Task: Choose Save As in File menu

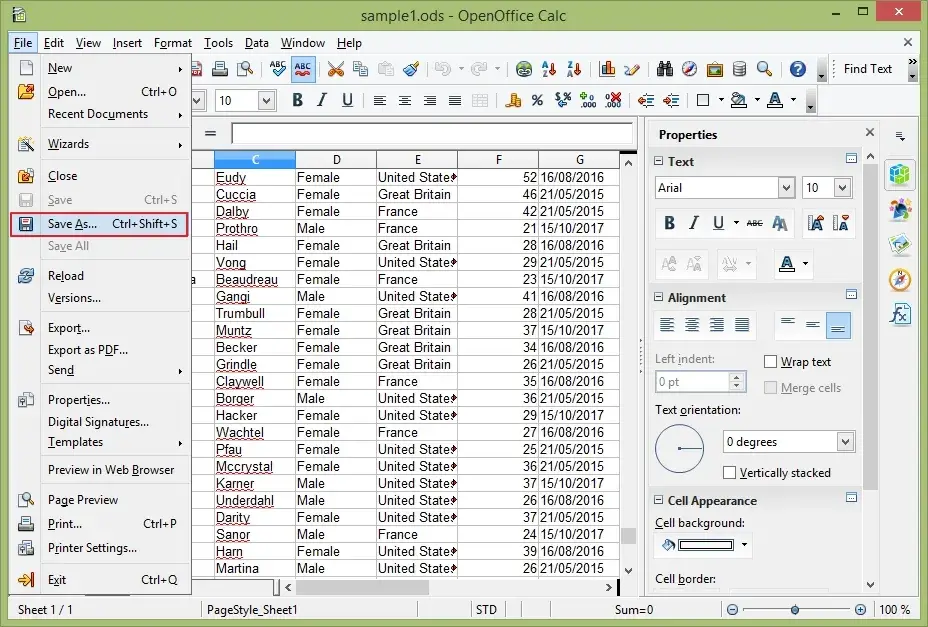Action: coord(99,224)
